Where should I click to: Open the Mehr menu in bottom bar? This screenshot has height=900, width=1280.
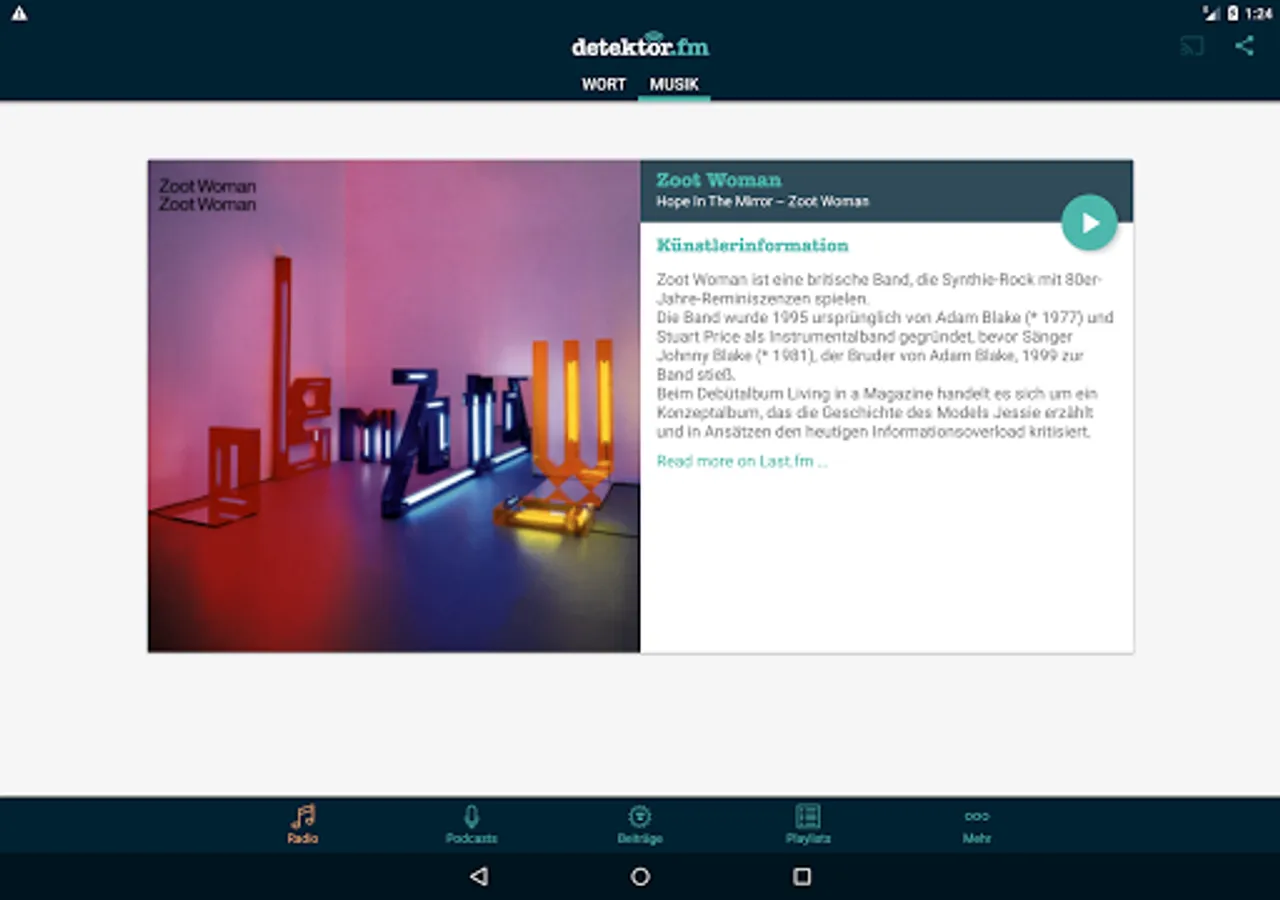977,825
